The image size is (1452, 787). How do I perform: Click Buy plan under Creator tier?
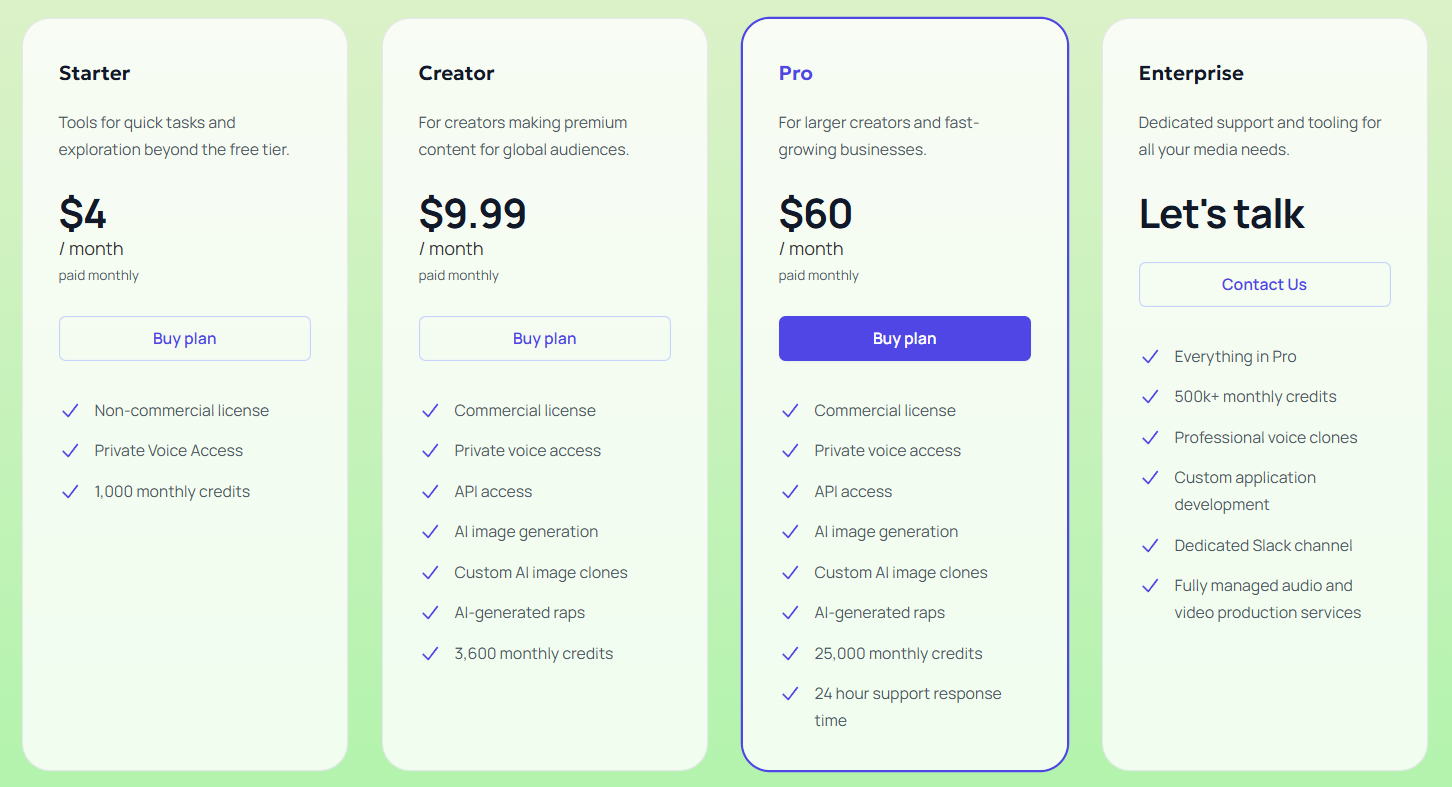544,338
